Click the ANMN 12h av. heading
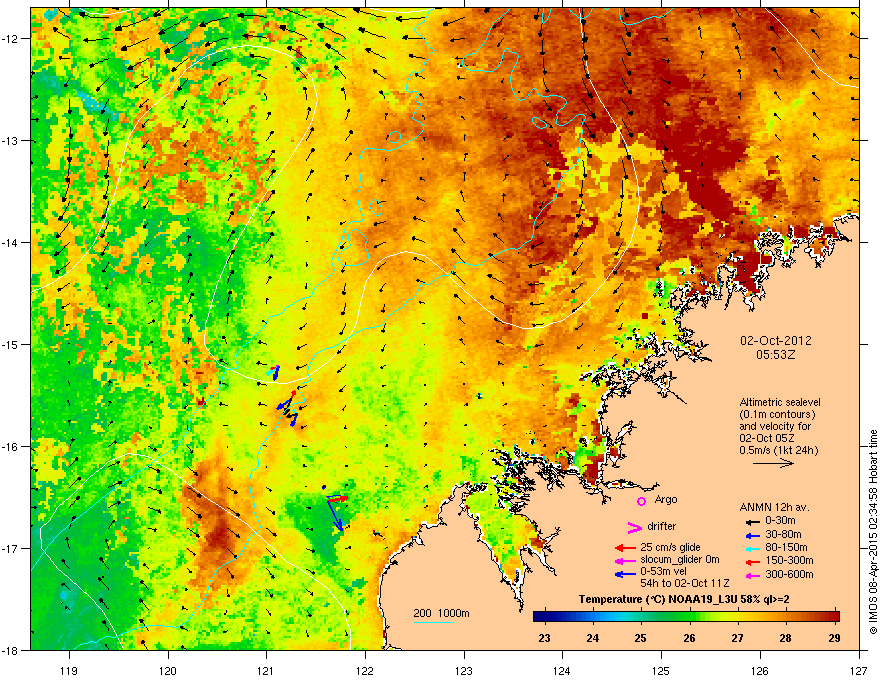 pyautogui.click(x=774, y=507)
